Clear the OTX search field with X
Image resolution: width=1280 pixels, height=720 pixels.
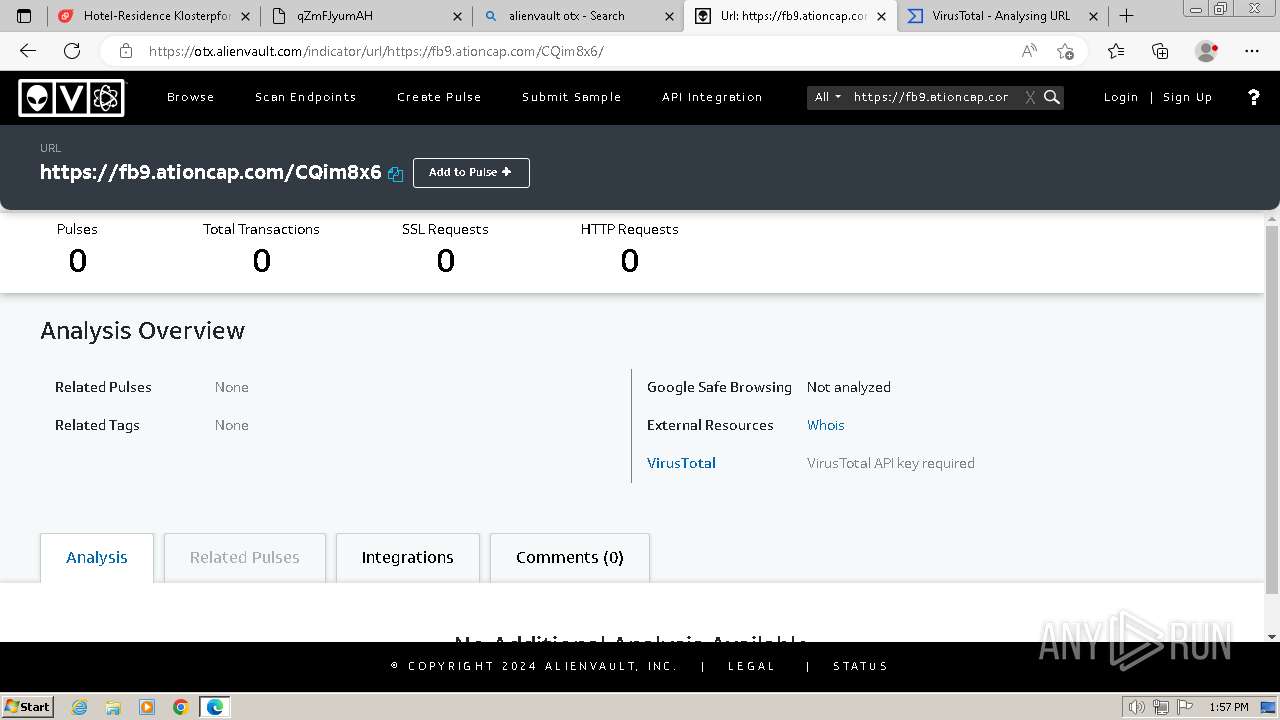point(1030,97)
